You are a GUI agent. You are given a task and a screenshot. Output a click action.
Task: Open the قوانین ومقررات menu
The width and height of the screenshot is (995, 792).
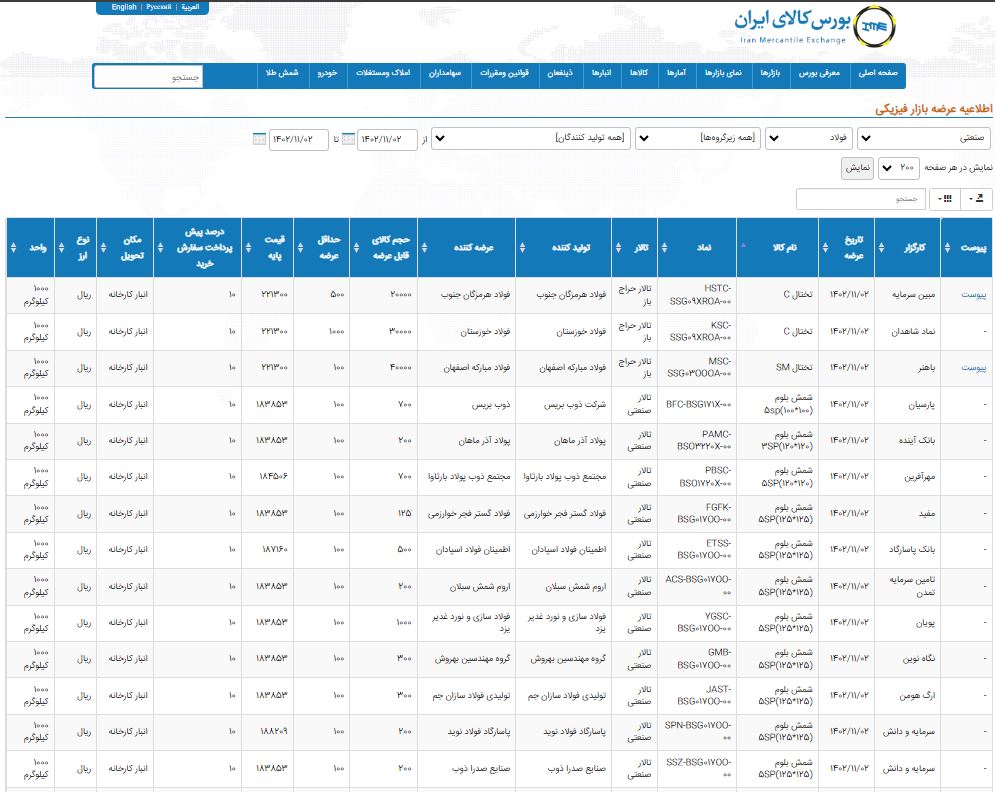point(504,73)
